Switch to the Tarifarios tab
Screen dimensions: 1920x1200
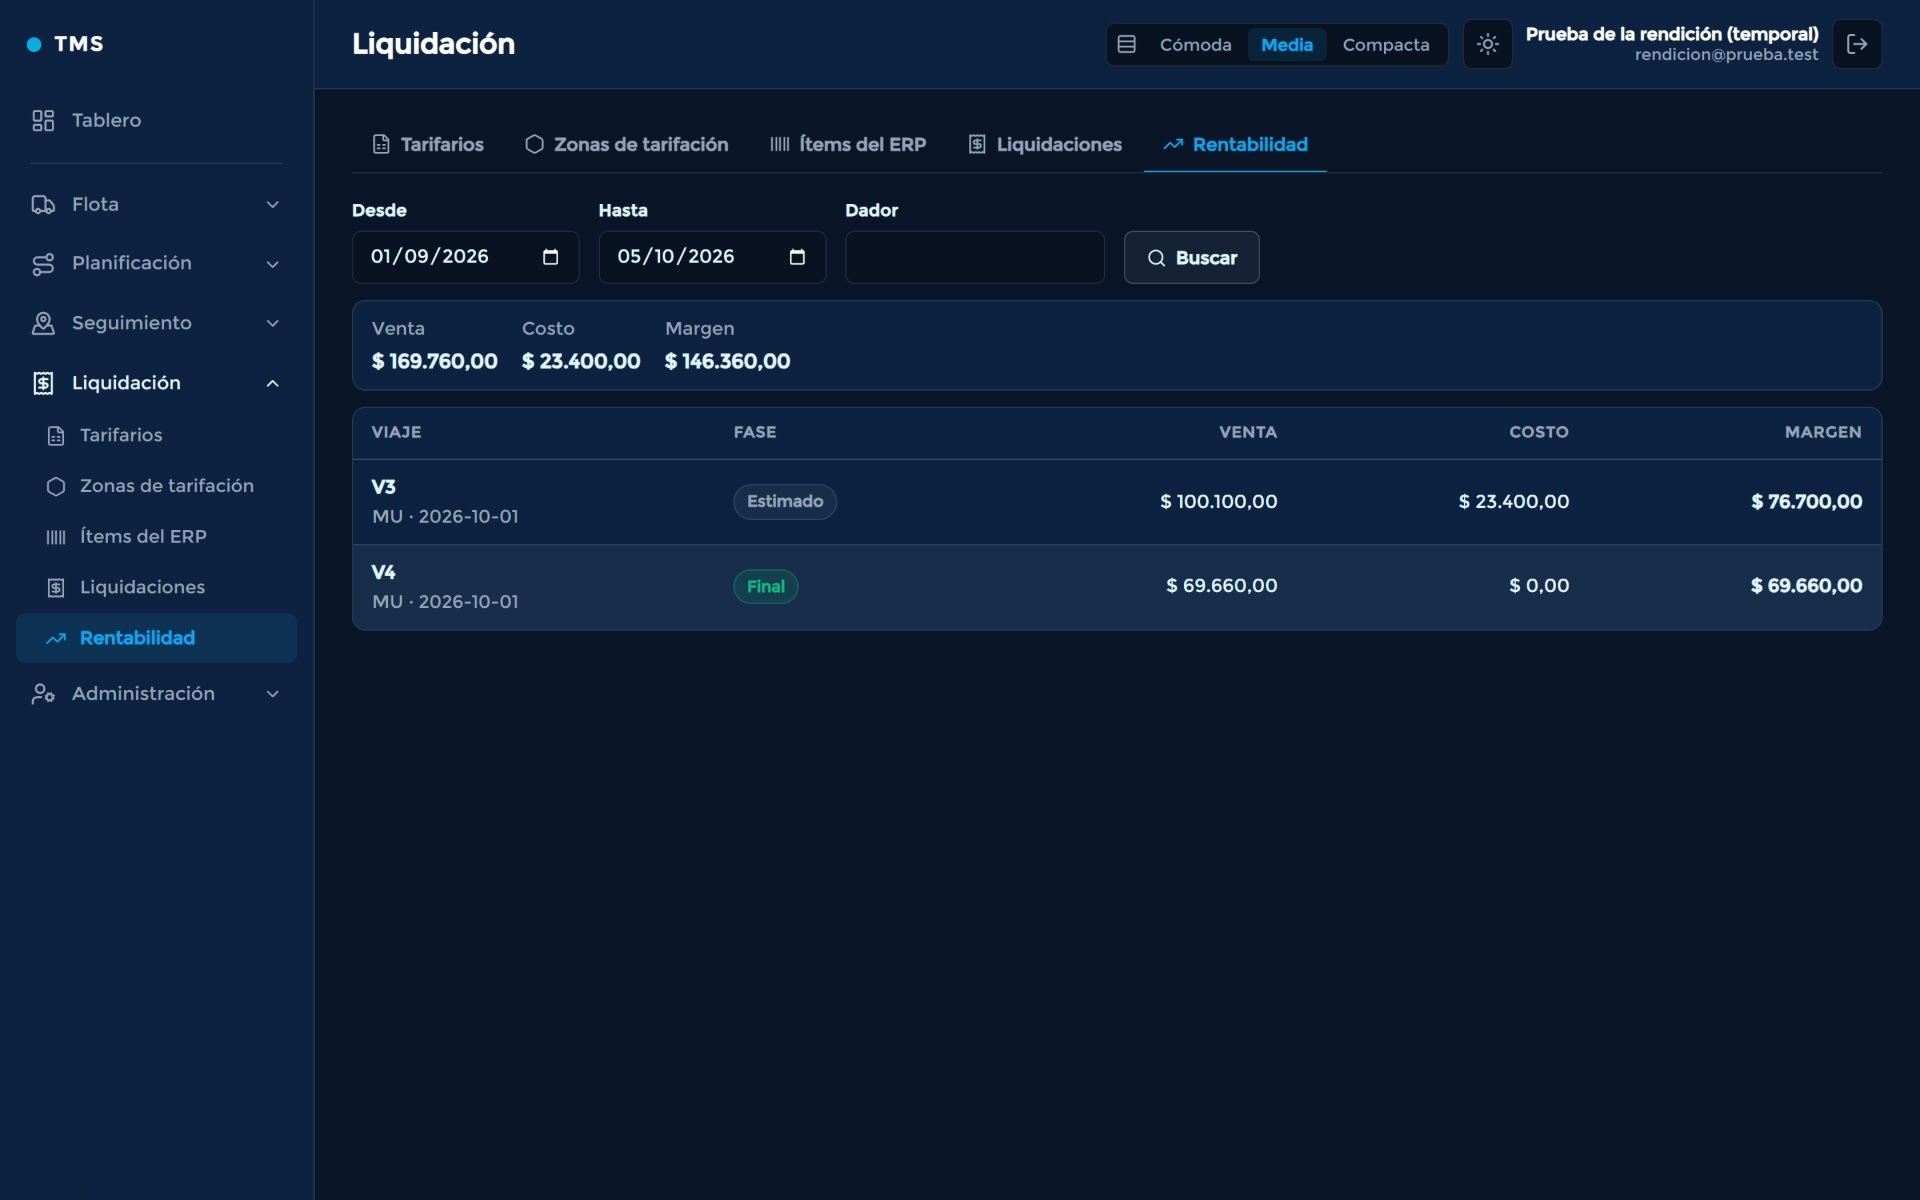click(x=428, y=145)
